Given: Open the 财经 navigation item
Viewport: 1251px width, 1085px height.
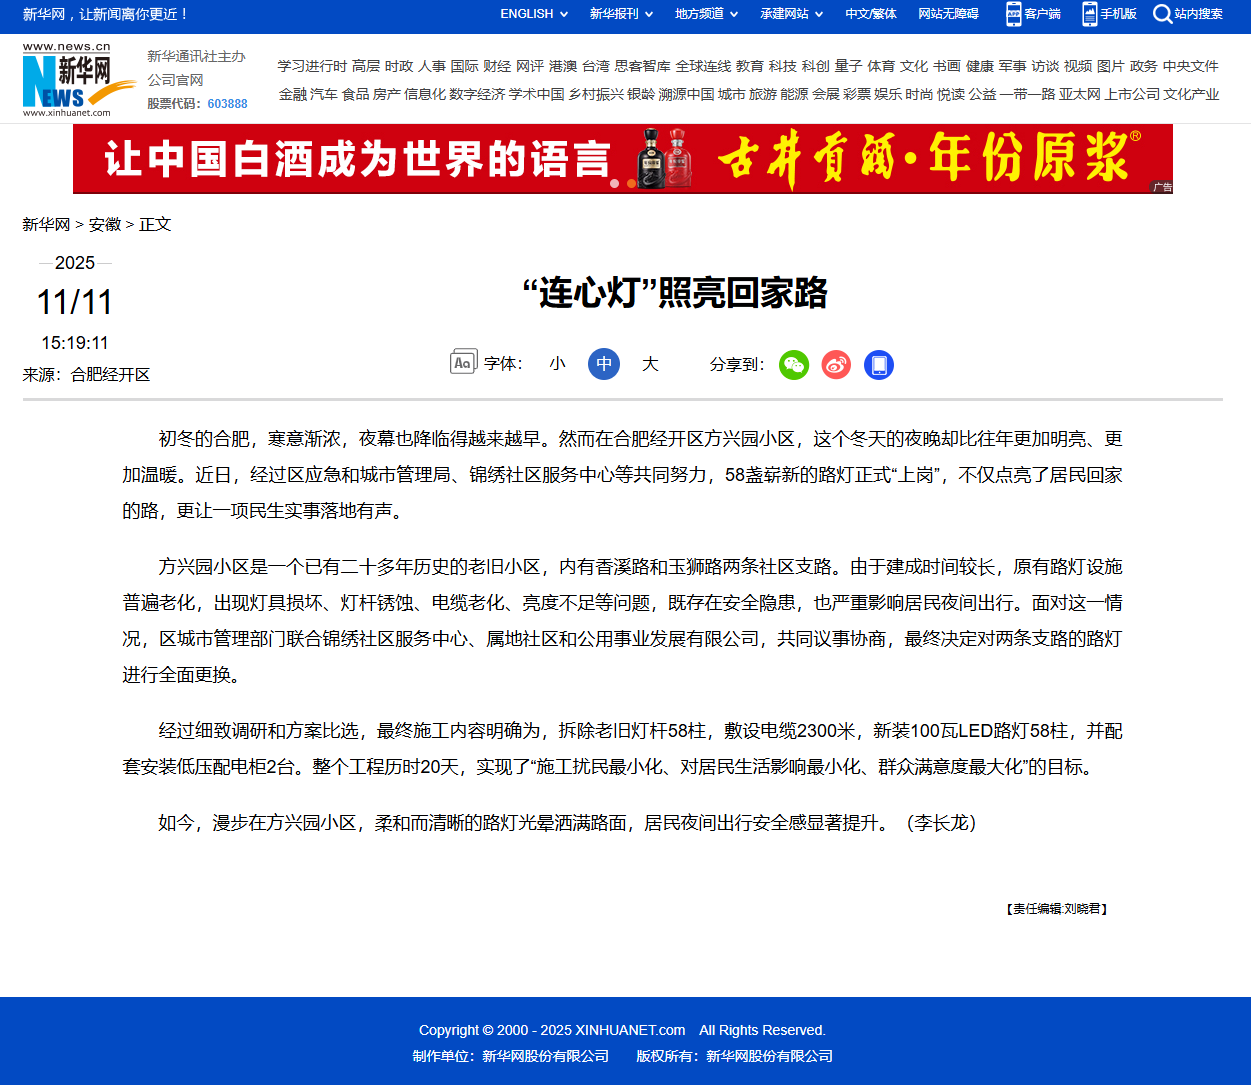Looking at the screenshot, I should [497, 66].
